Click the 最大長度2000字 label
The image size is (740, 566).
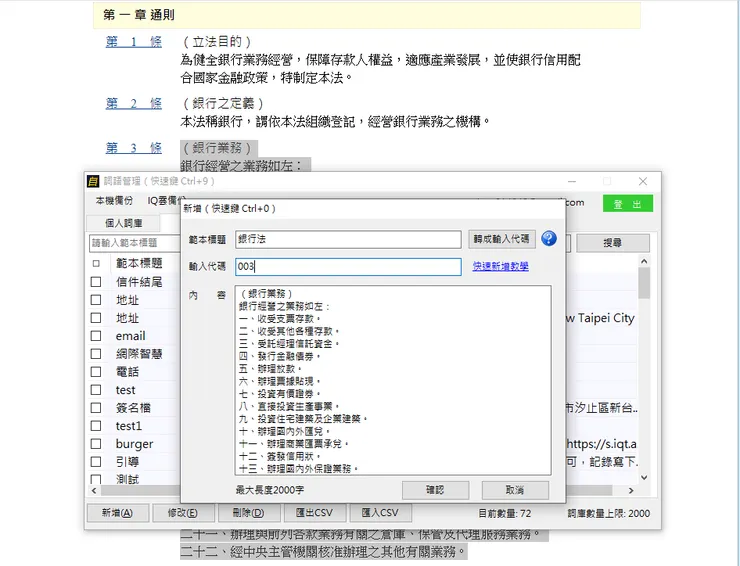pyautogui.click(x=270, y=490)
